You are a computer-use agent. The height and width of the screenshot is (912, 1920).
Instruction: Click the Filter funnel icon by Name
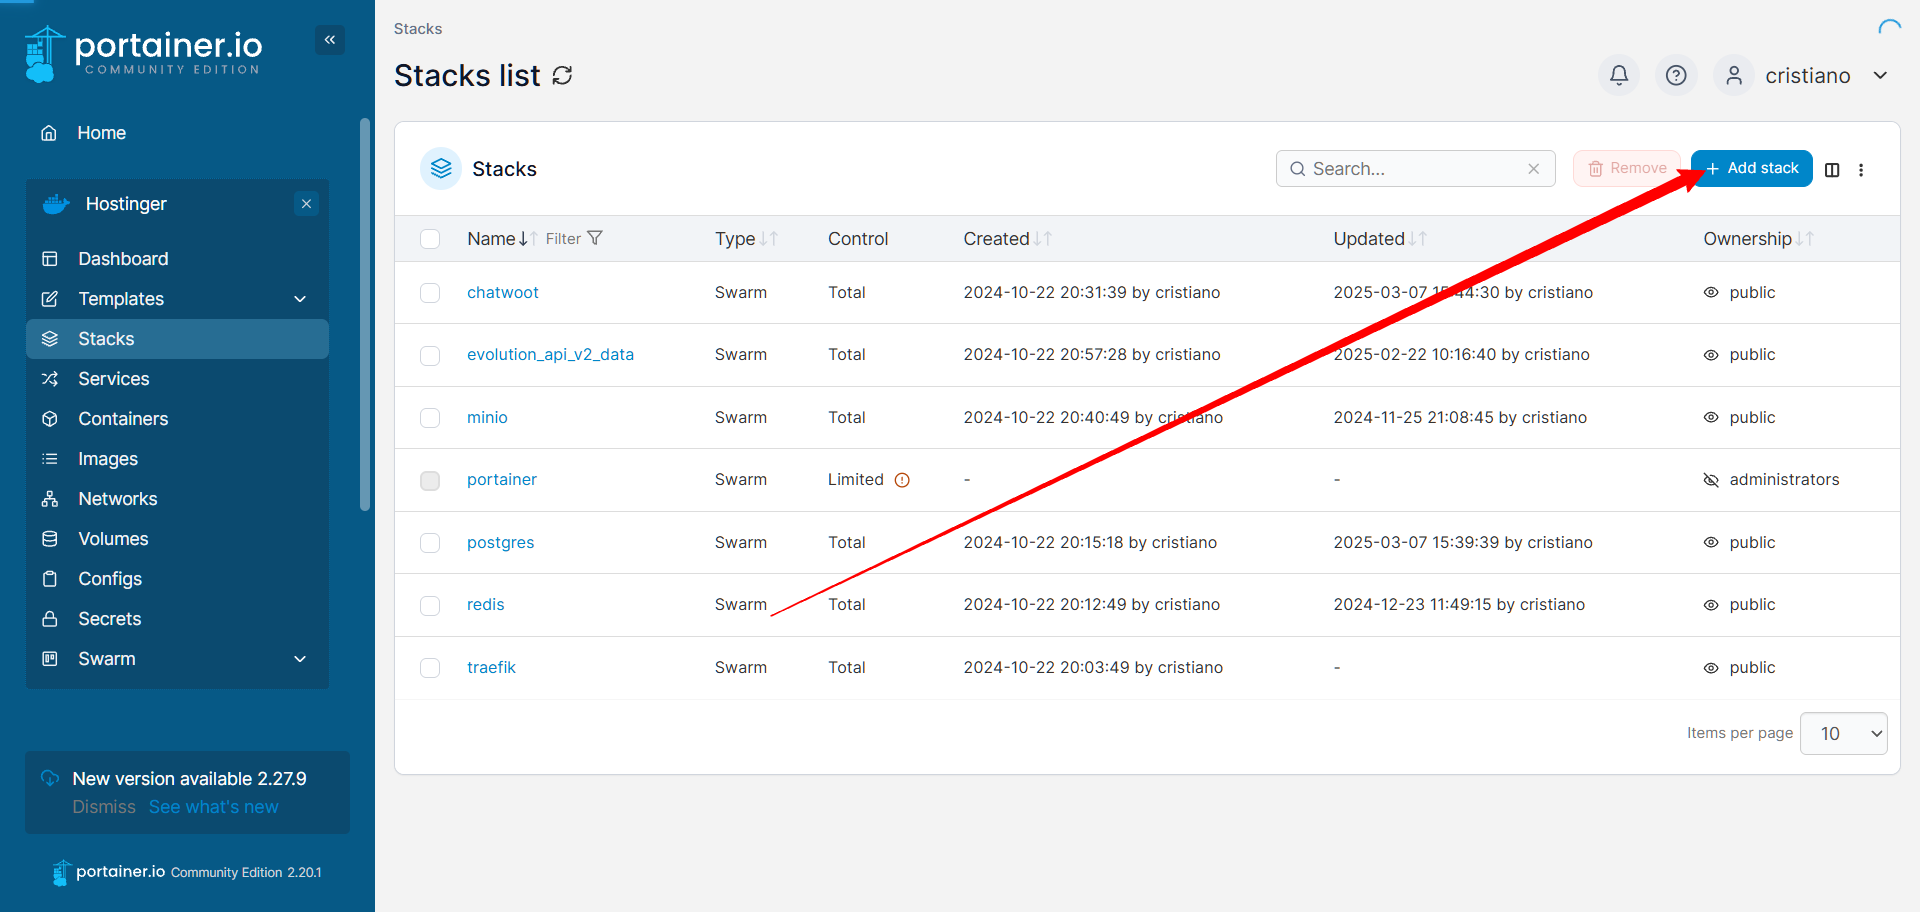tap(595, 238)
